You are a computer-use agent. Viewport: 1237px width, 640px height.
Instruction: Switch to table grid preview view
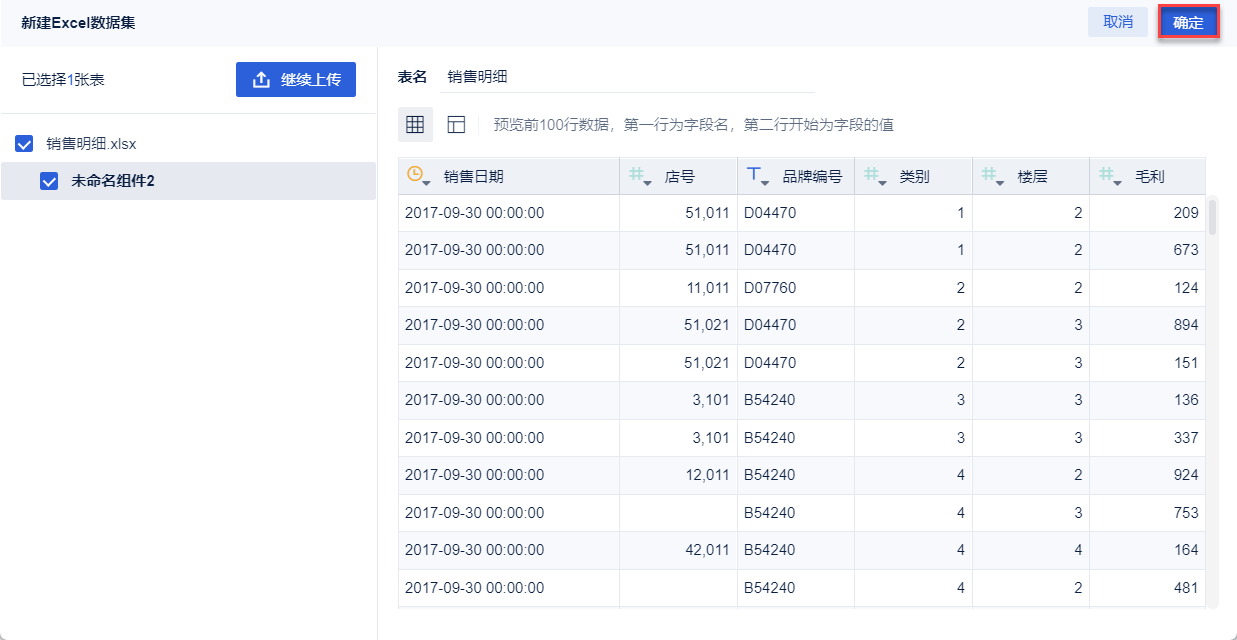[415, 125]
